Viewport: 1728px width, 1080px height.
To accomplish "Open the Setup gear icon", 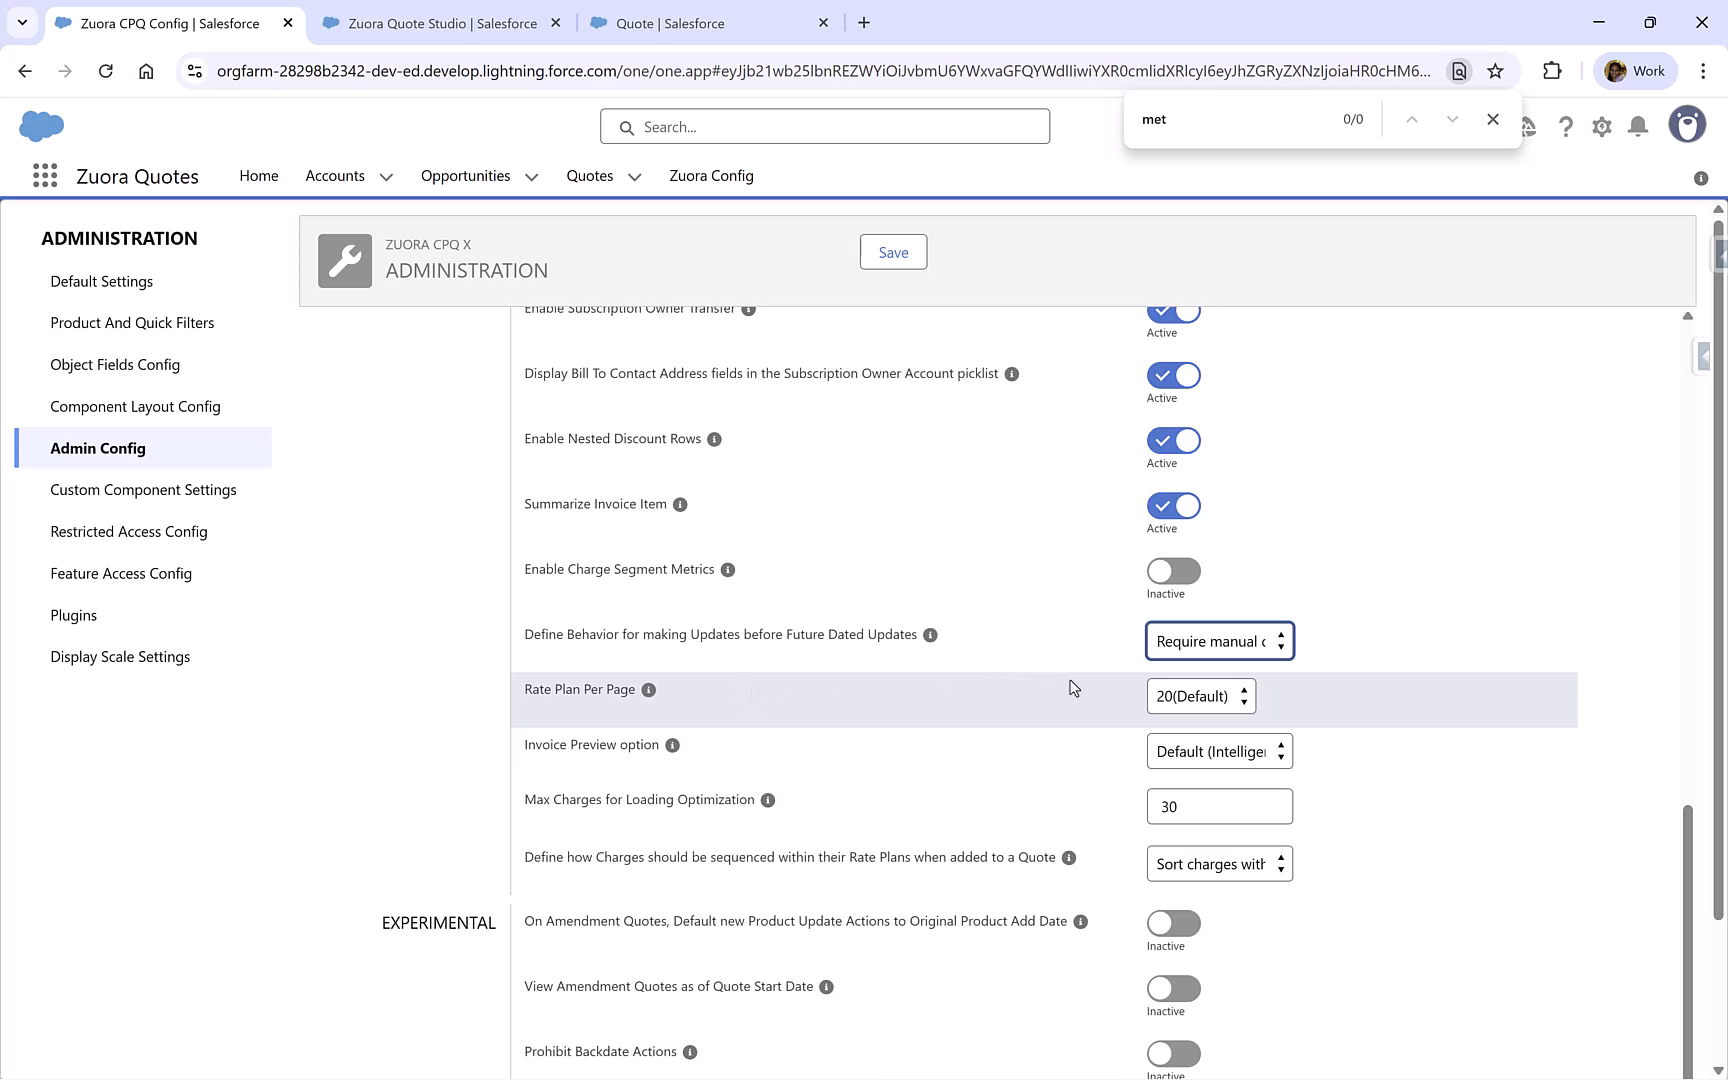I will point(1601,127).
